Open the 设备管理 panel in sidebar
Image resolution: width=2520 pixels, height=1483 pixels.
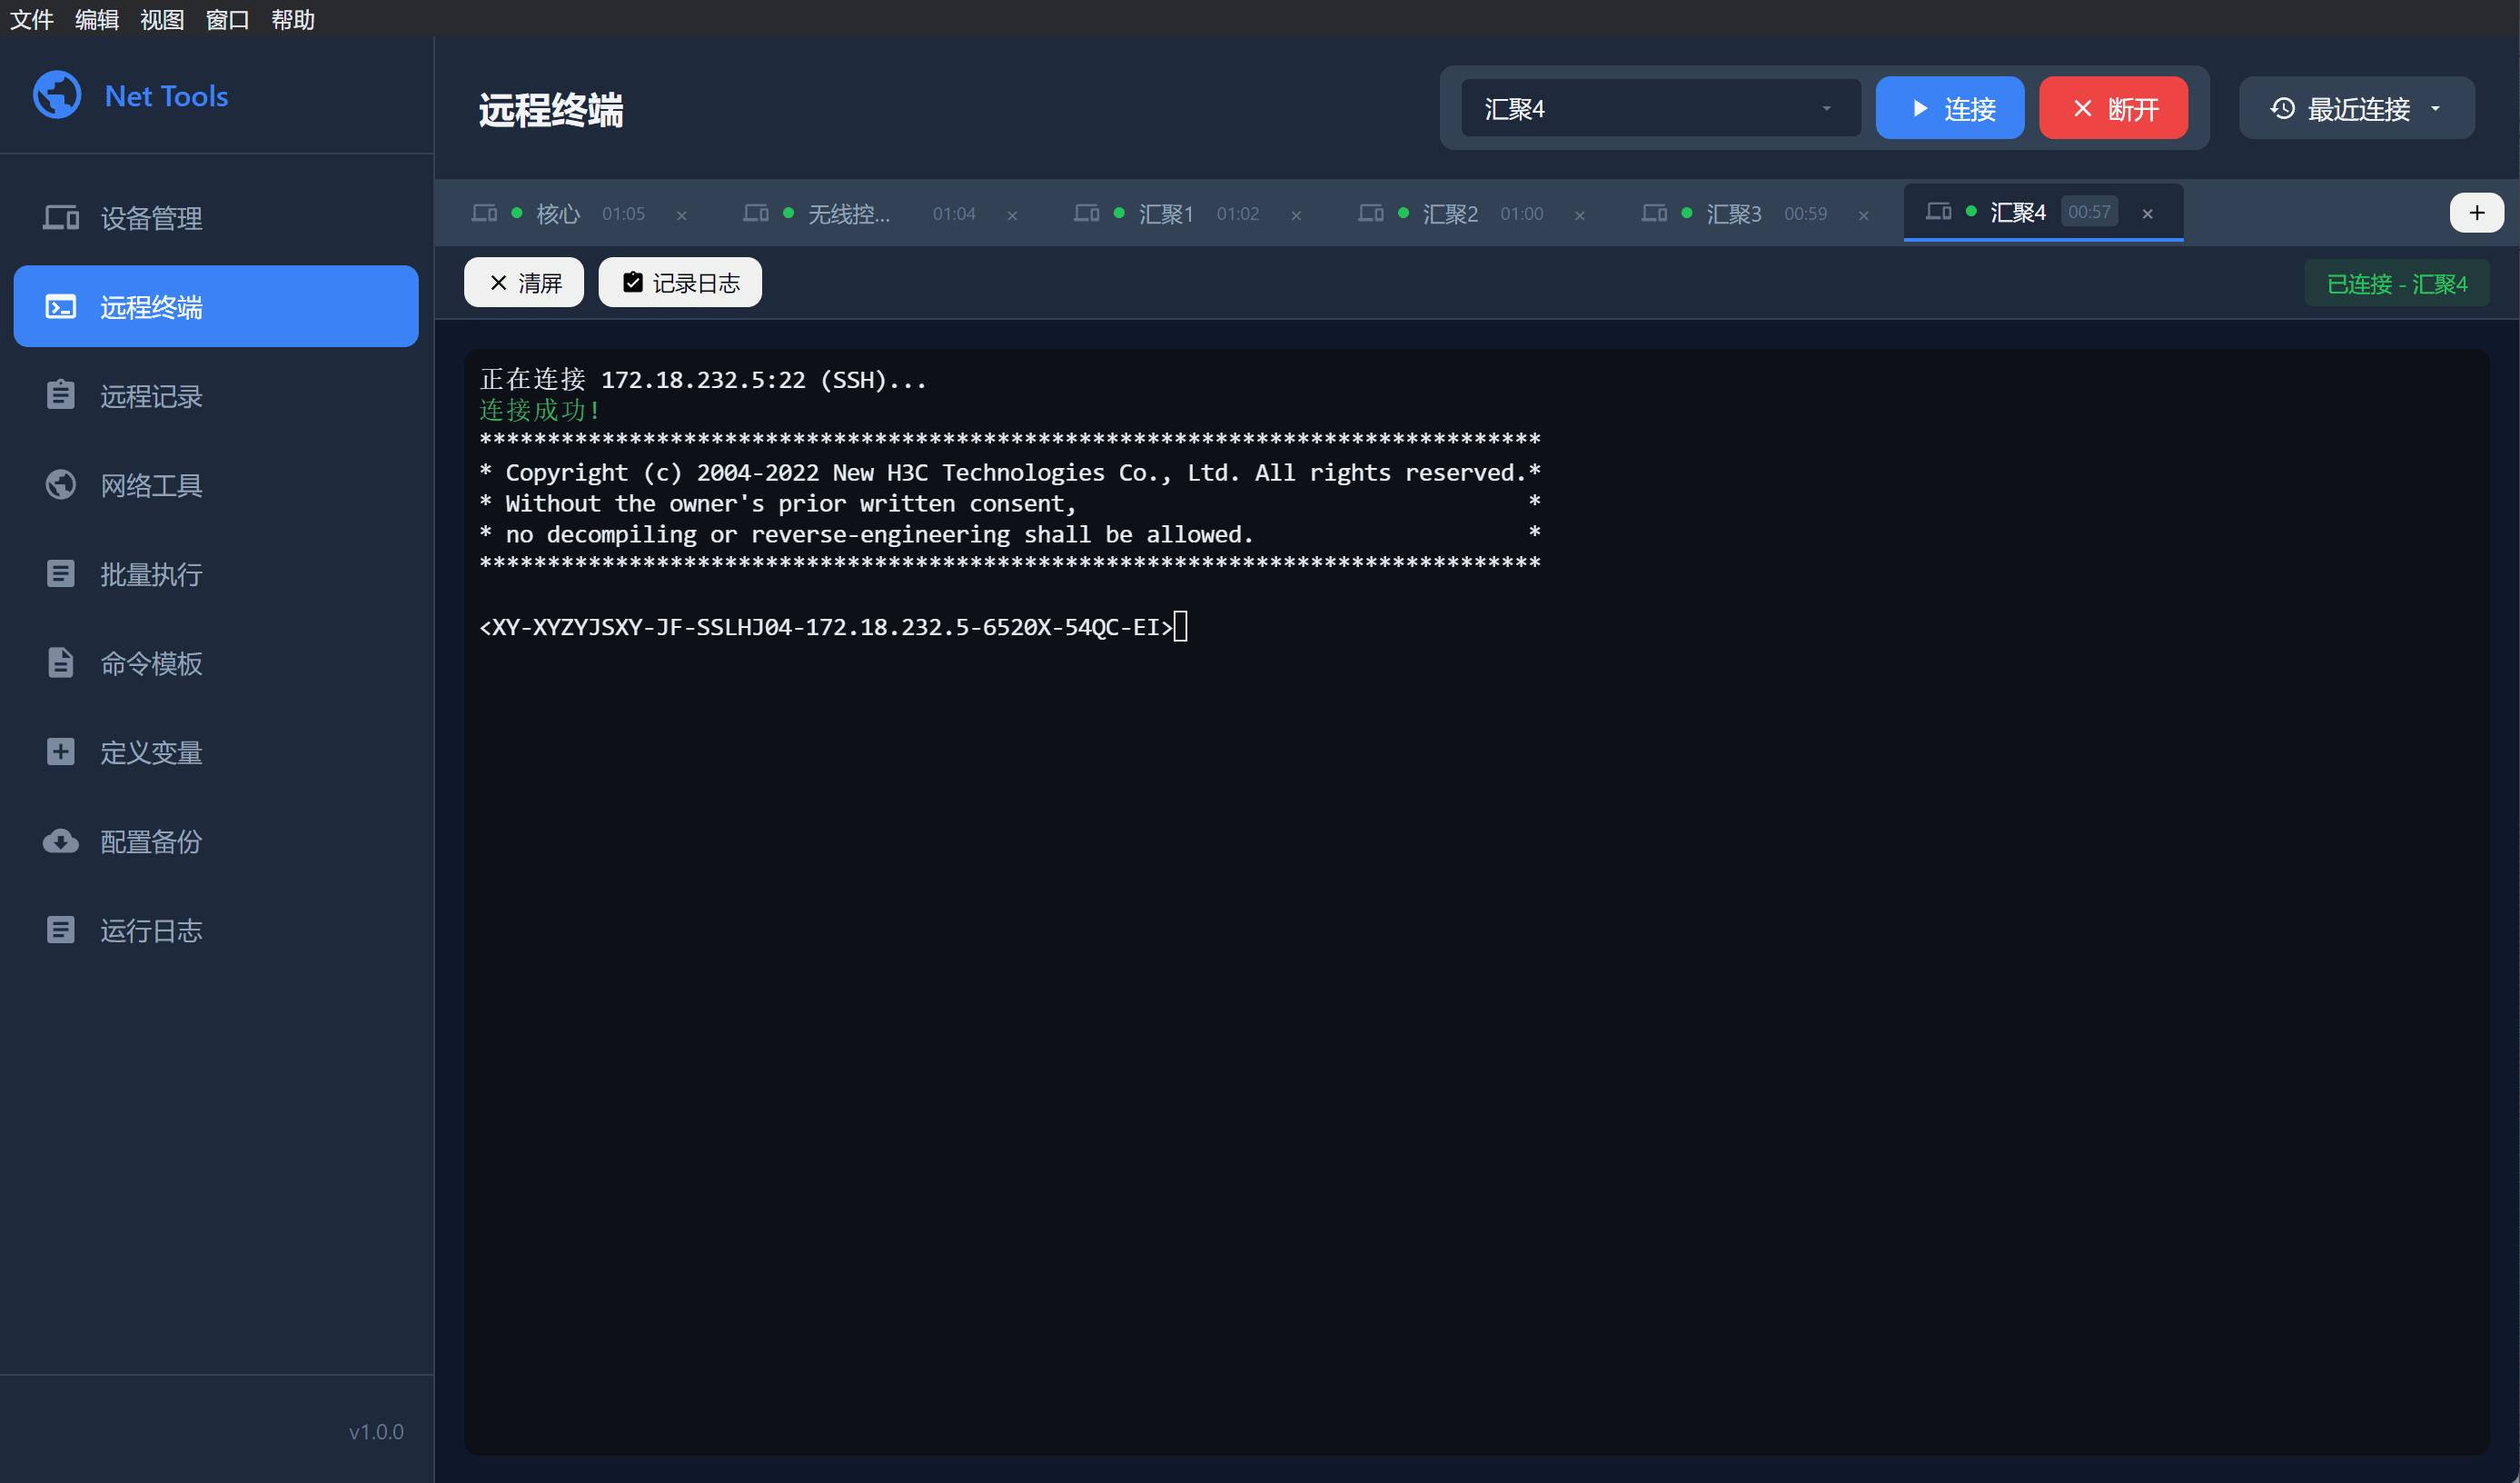pos(150,218)
